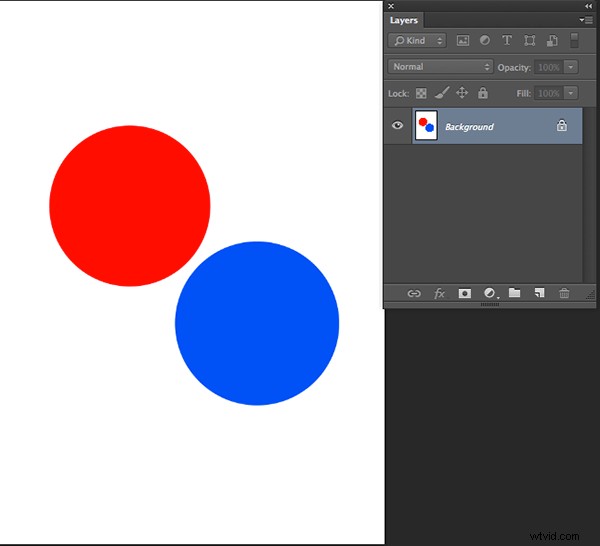Filter for adjustment layers icon

pyautogui.click(x=484, y=41)
